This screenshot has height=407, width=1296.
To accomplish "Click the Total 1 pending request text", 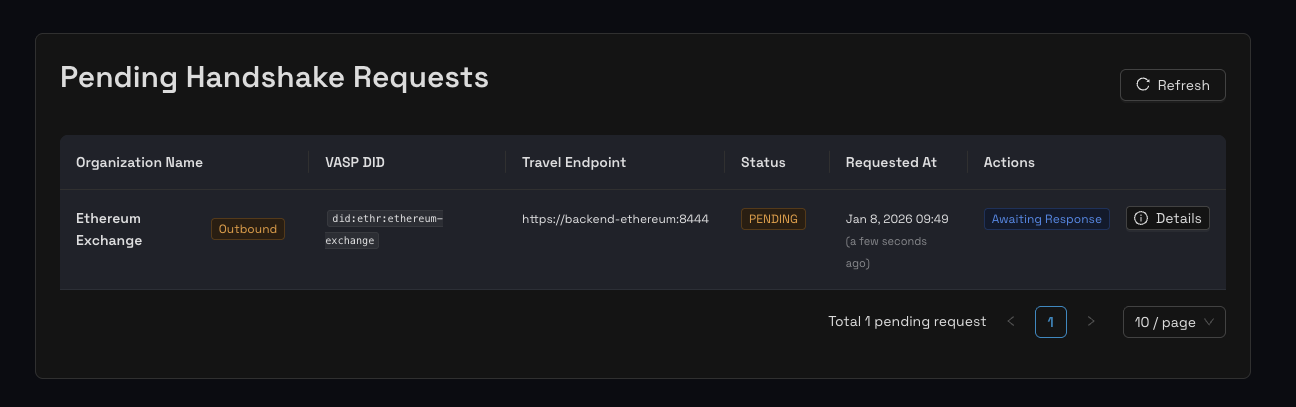I will (907, 322).
